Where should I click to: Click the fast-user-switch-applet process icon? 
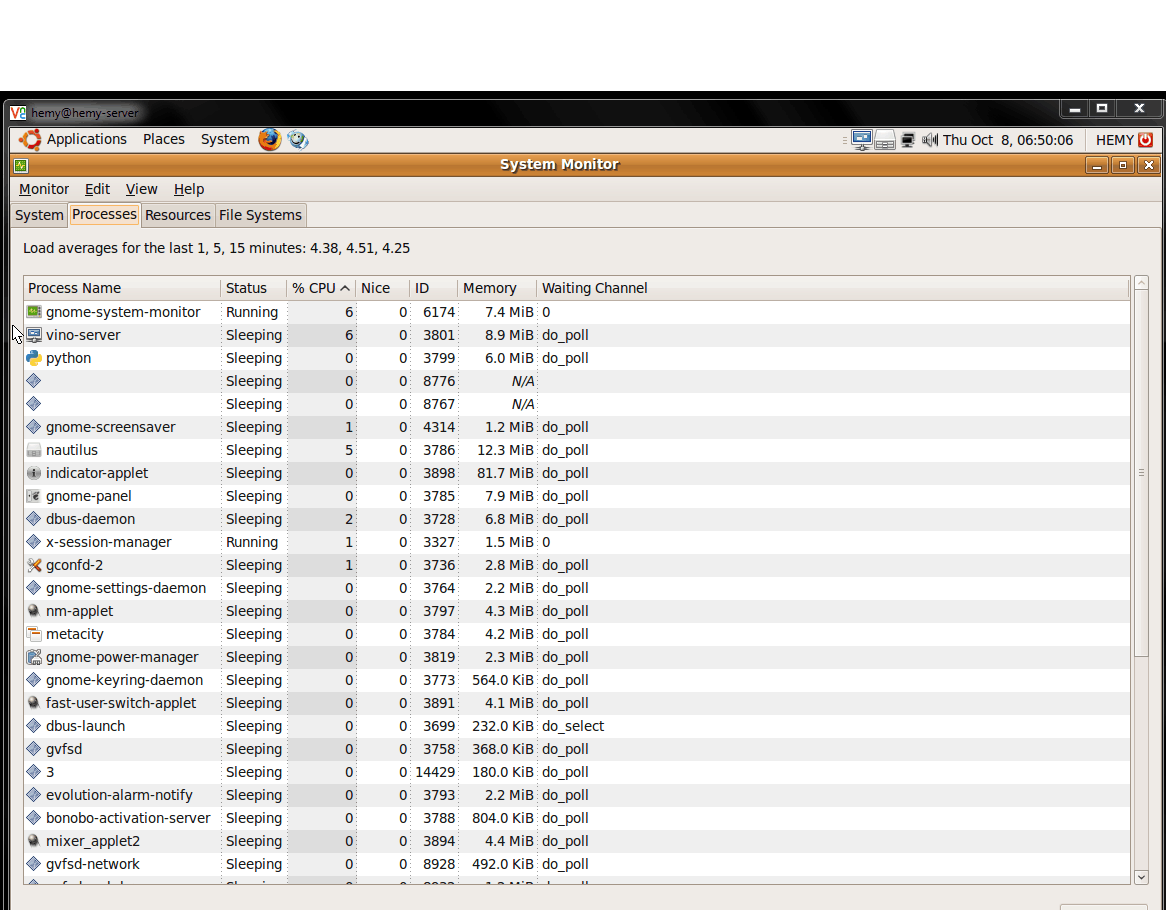pyautogui.click(x=33, y=703)
